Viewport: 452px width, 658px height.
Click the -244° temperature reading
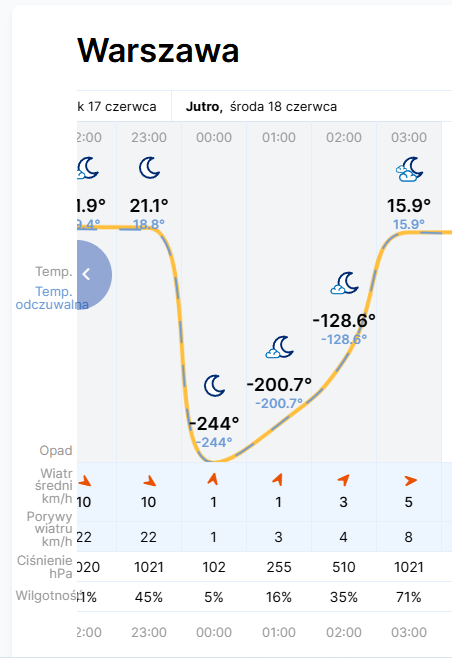(214, 424)
